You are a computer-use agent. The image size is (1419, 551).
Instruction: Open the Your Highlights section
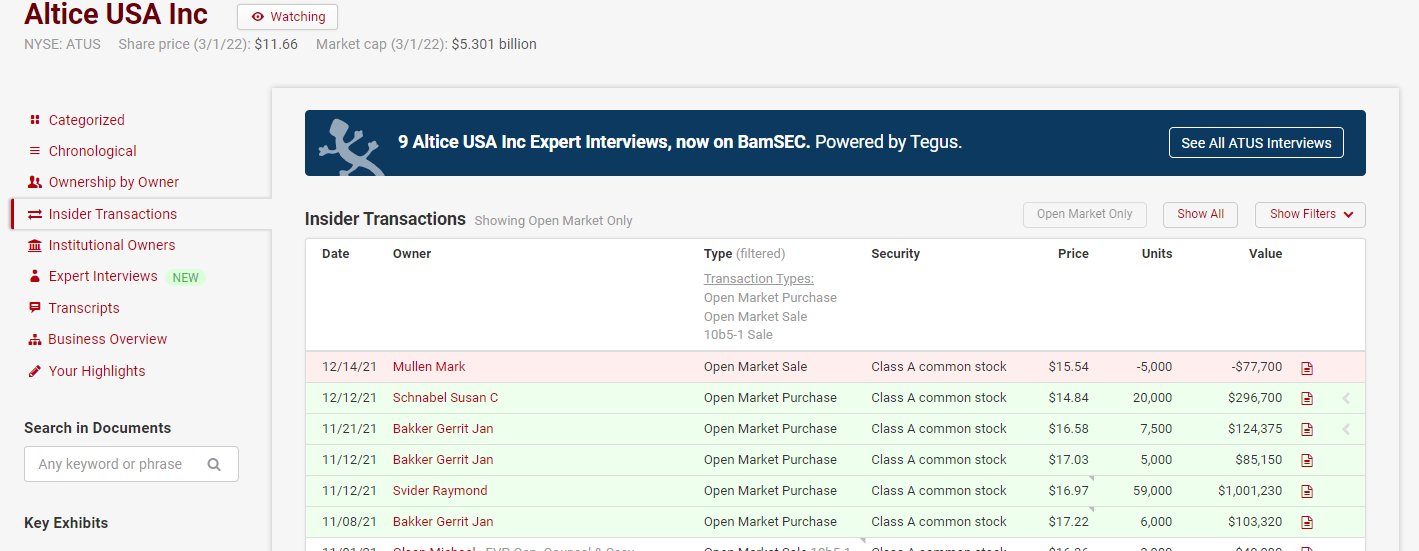[x=97, y=371]
